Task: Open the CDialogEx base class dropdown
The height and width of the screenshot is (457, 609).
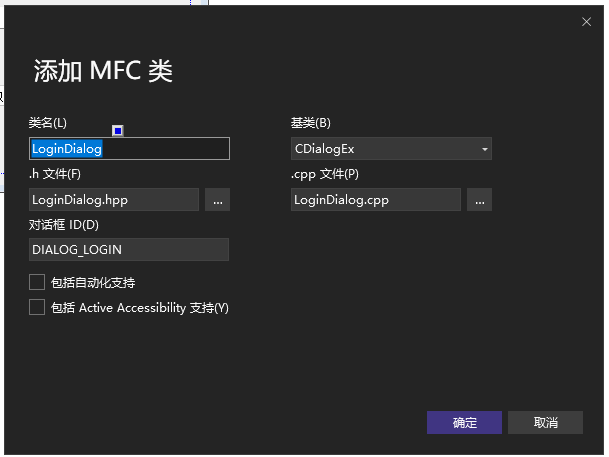Action: pos(391,149)
